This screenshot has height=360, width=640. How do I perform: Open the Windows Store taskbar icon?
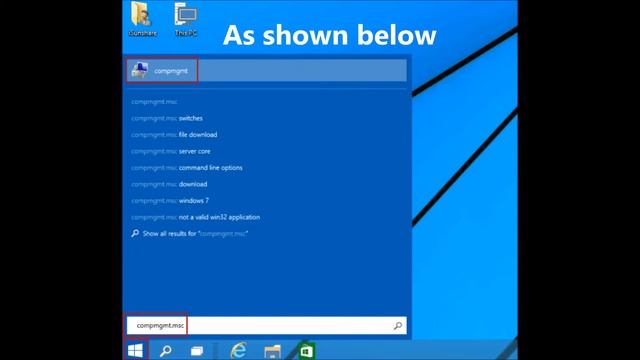307,351
